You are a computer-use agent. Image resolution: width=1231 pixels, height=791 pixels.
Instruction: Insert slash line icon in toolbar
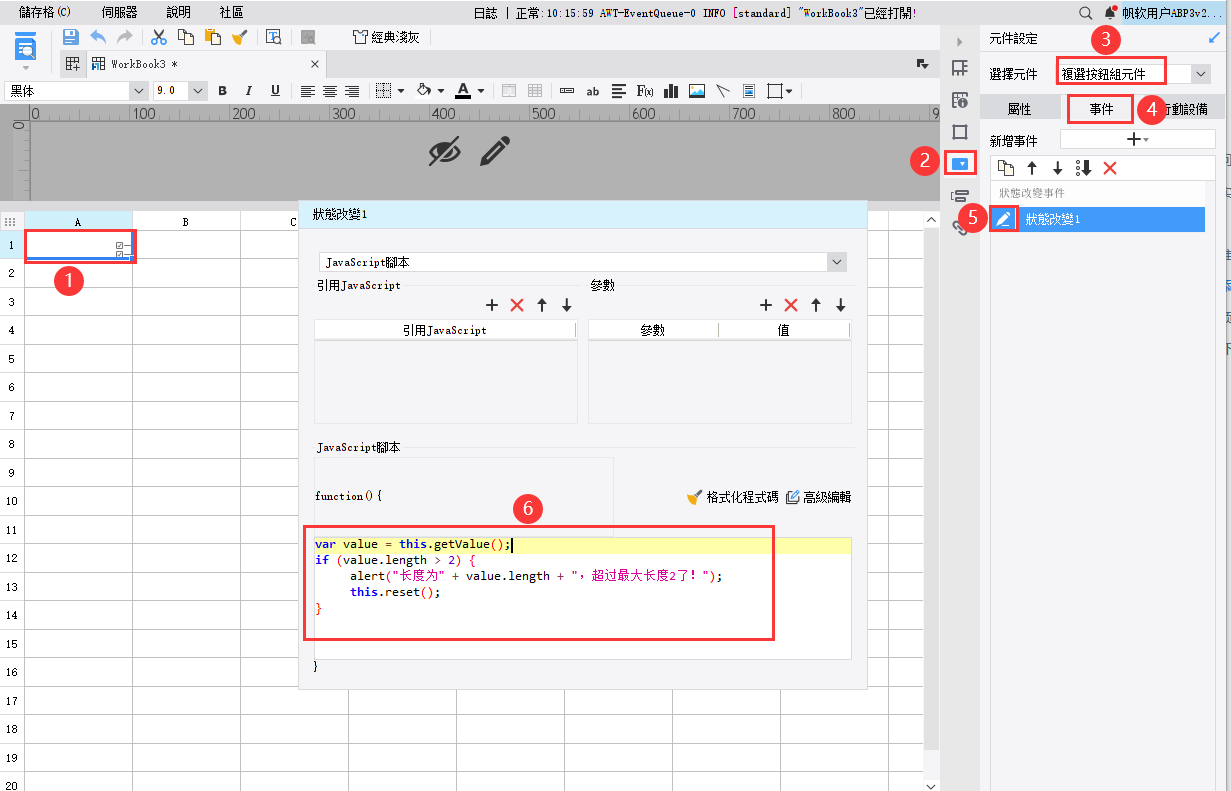723,91
